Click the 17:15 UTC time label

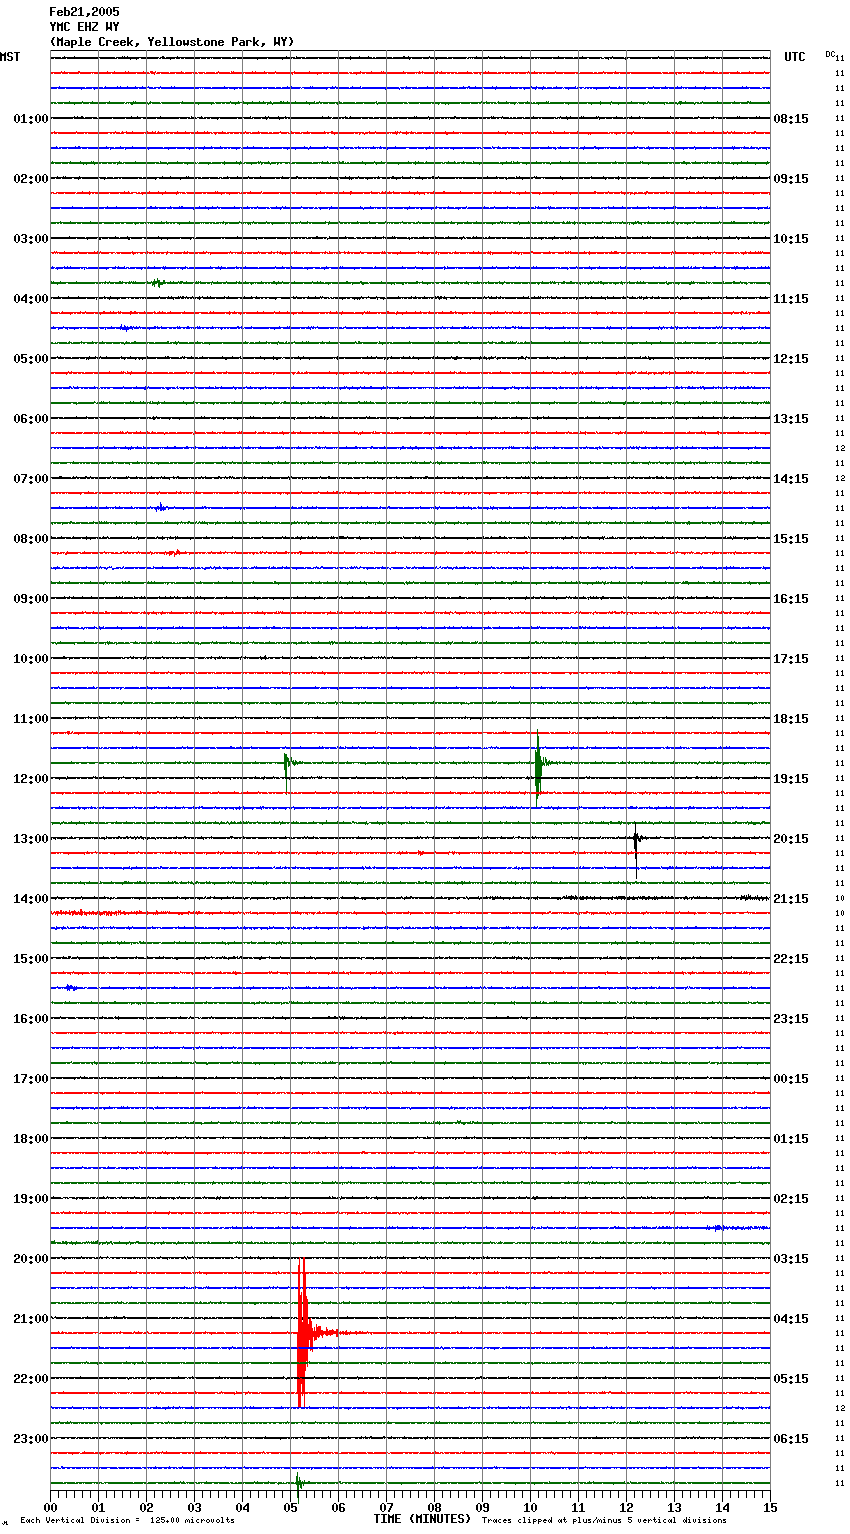click(791, 659)
